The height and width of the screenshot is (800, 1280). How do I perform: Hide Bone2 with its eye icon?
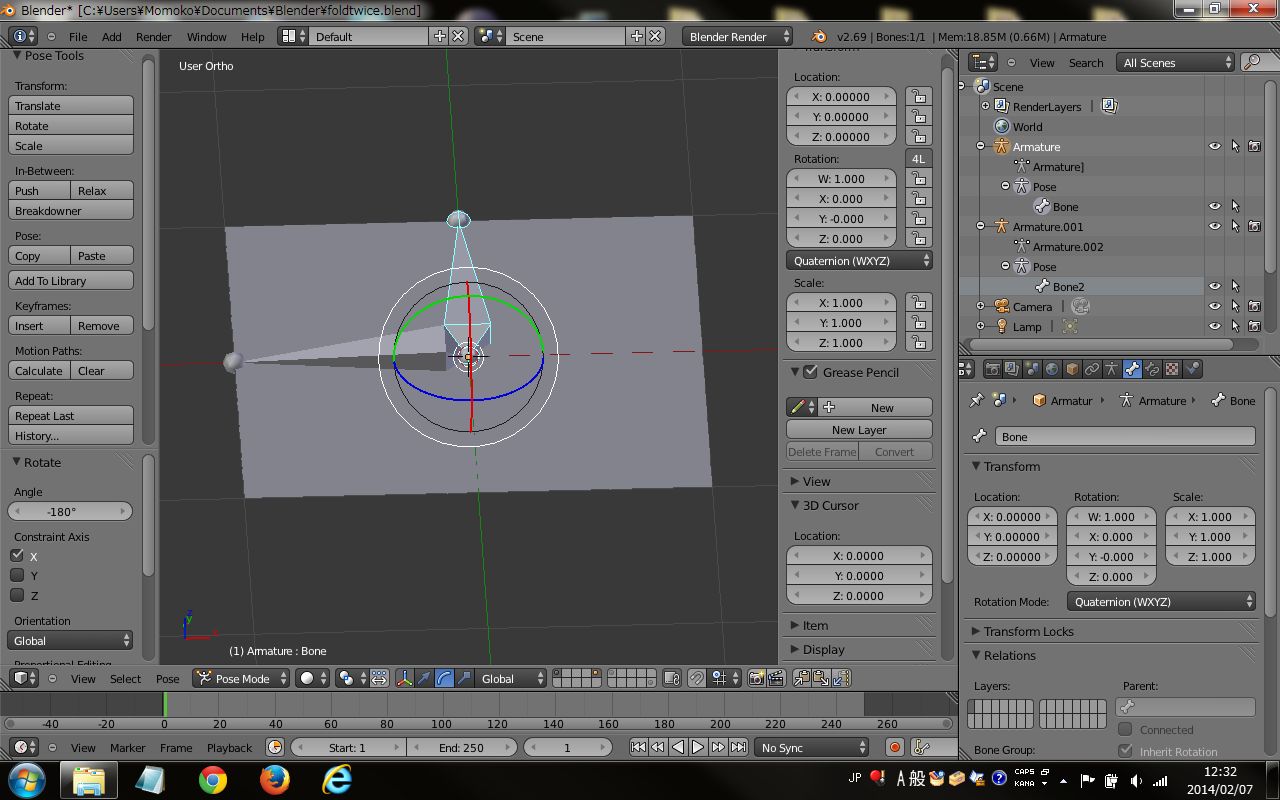(1215, 286)
